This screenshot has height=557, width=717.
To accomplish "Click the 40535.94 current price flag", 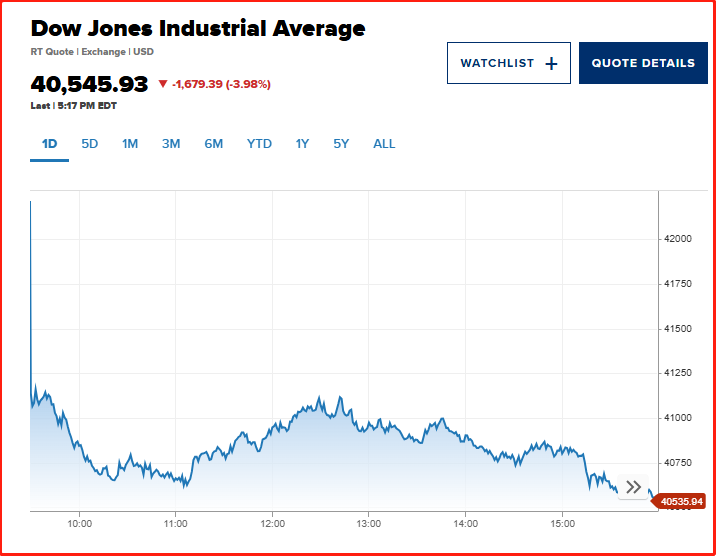I will (683, 502).
